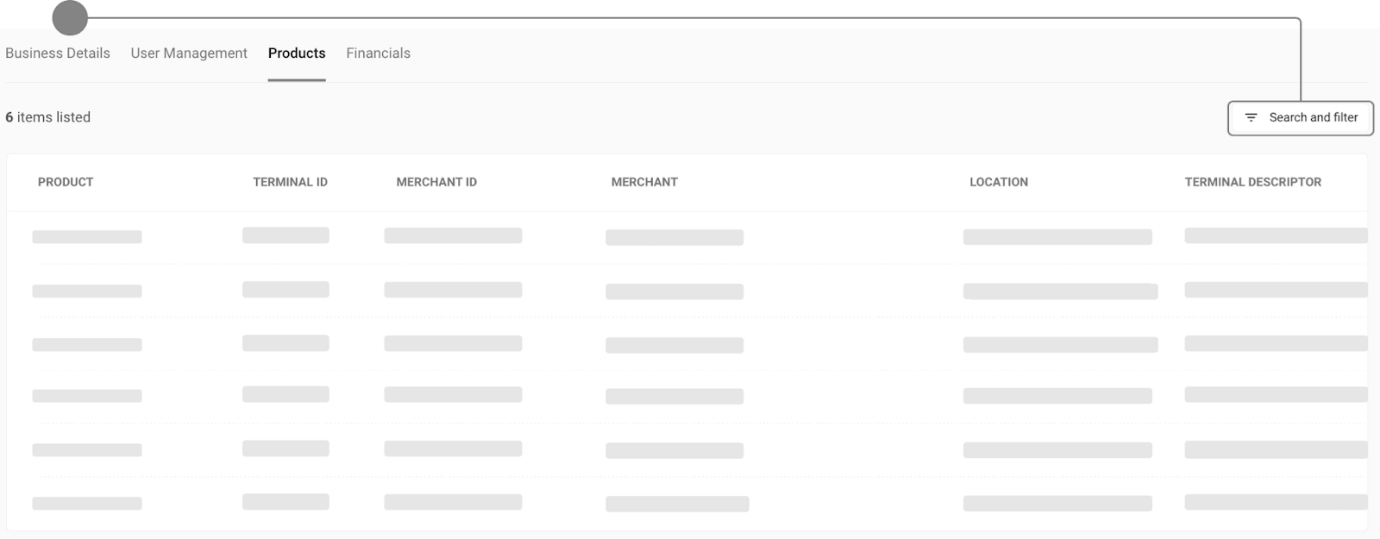This screenshot has width=1380, height=539.
Task: Open the Business Details tab
Action: (x=58, y=53)
